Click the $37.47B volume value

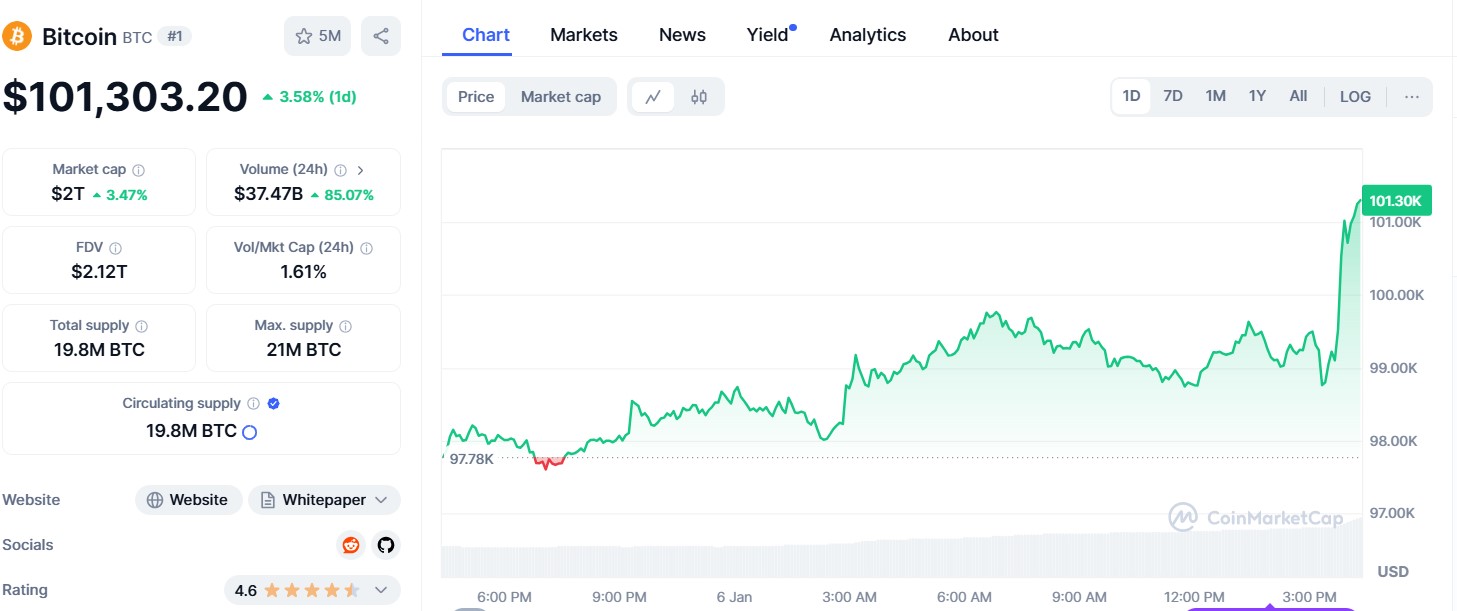pos(269,194)
